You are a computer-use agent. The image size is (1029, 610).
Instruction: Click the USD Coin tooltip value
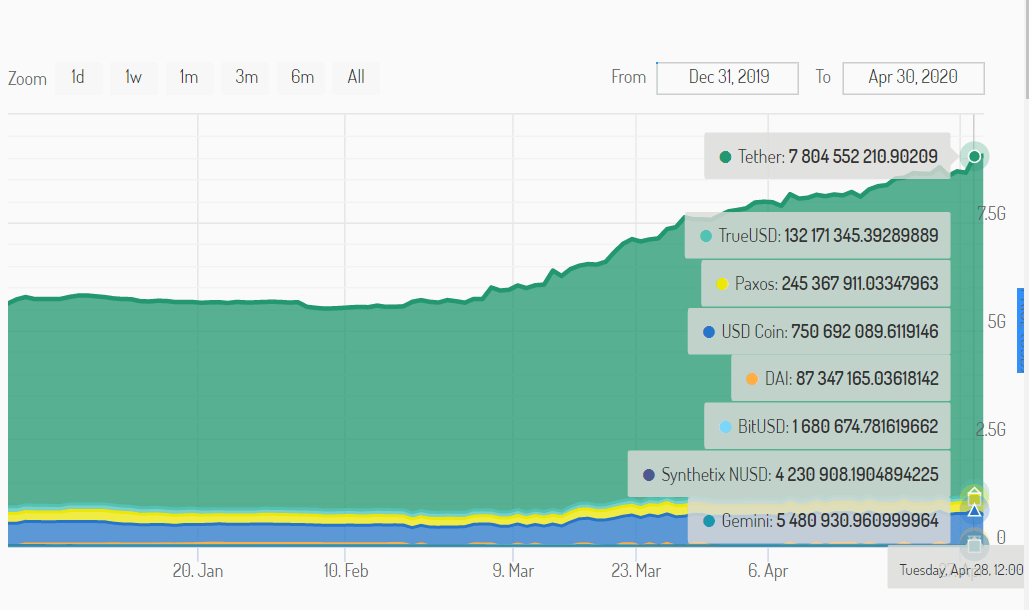click(864, 331)
